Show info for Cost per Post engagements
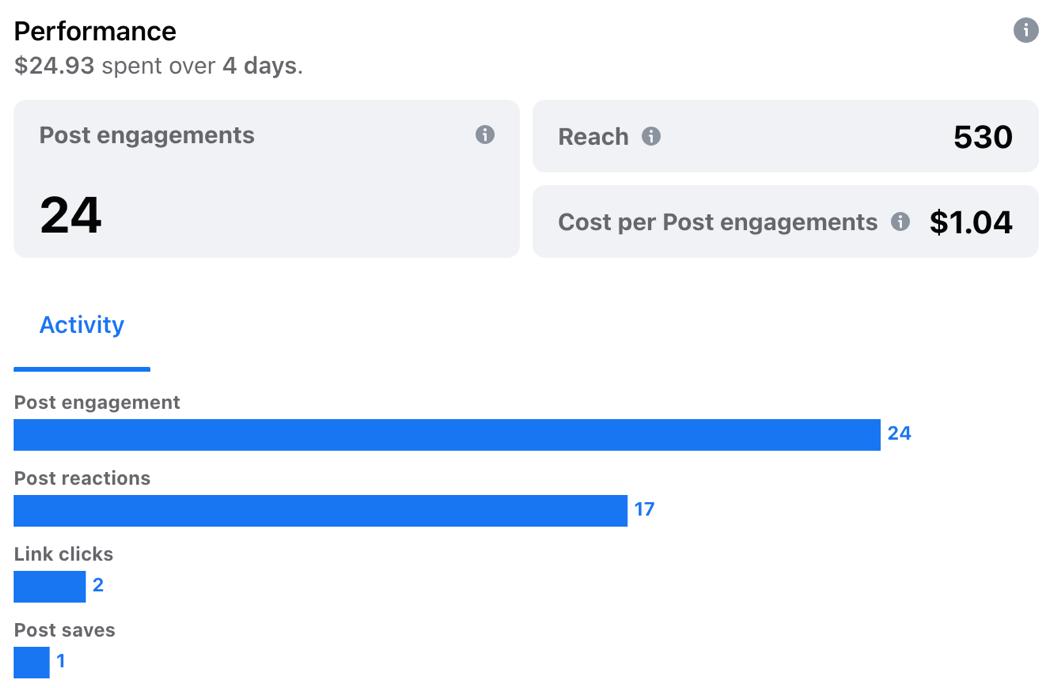Viewport: 1054px width, 688px height. click(900, 222)
